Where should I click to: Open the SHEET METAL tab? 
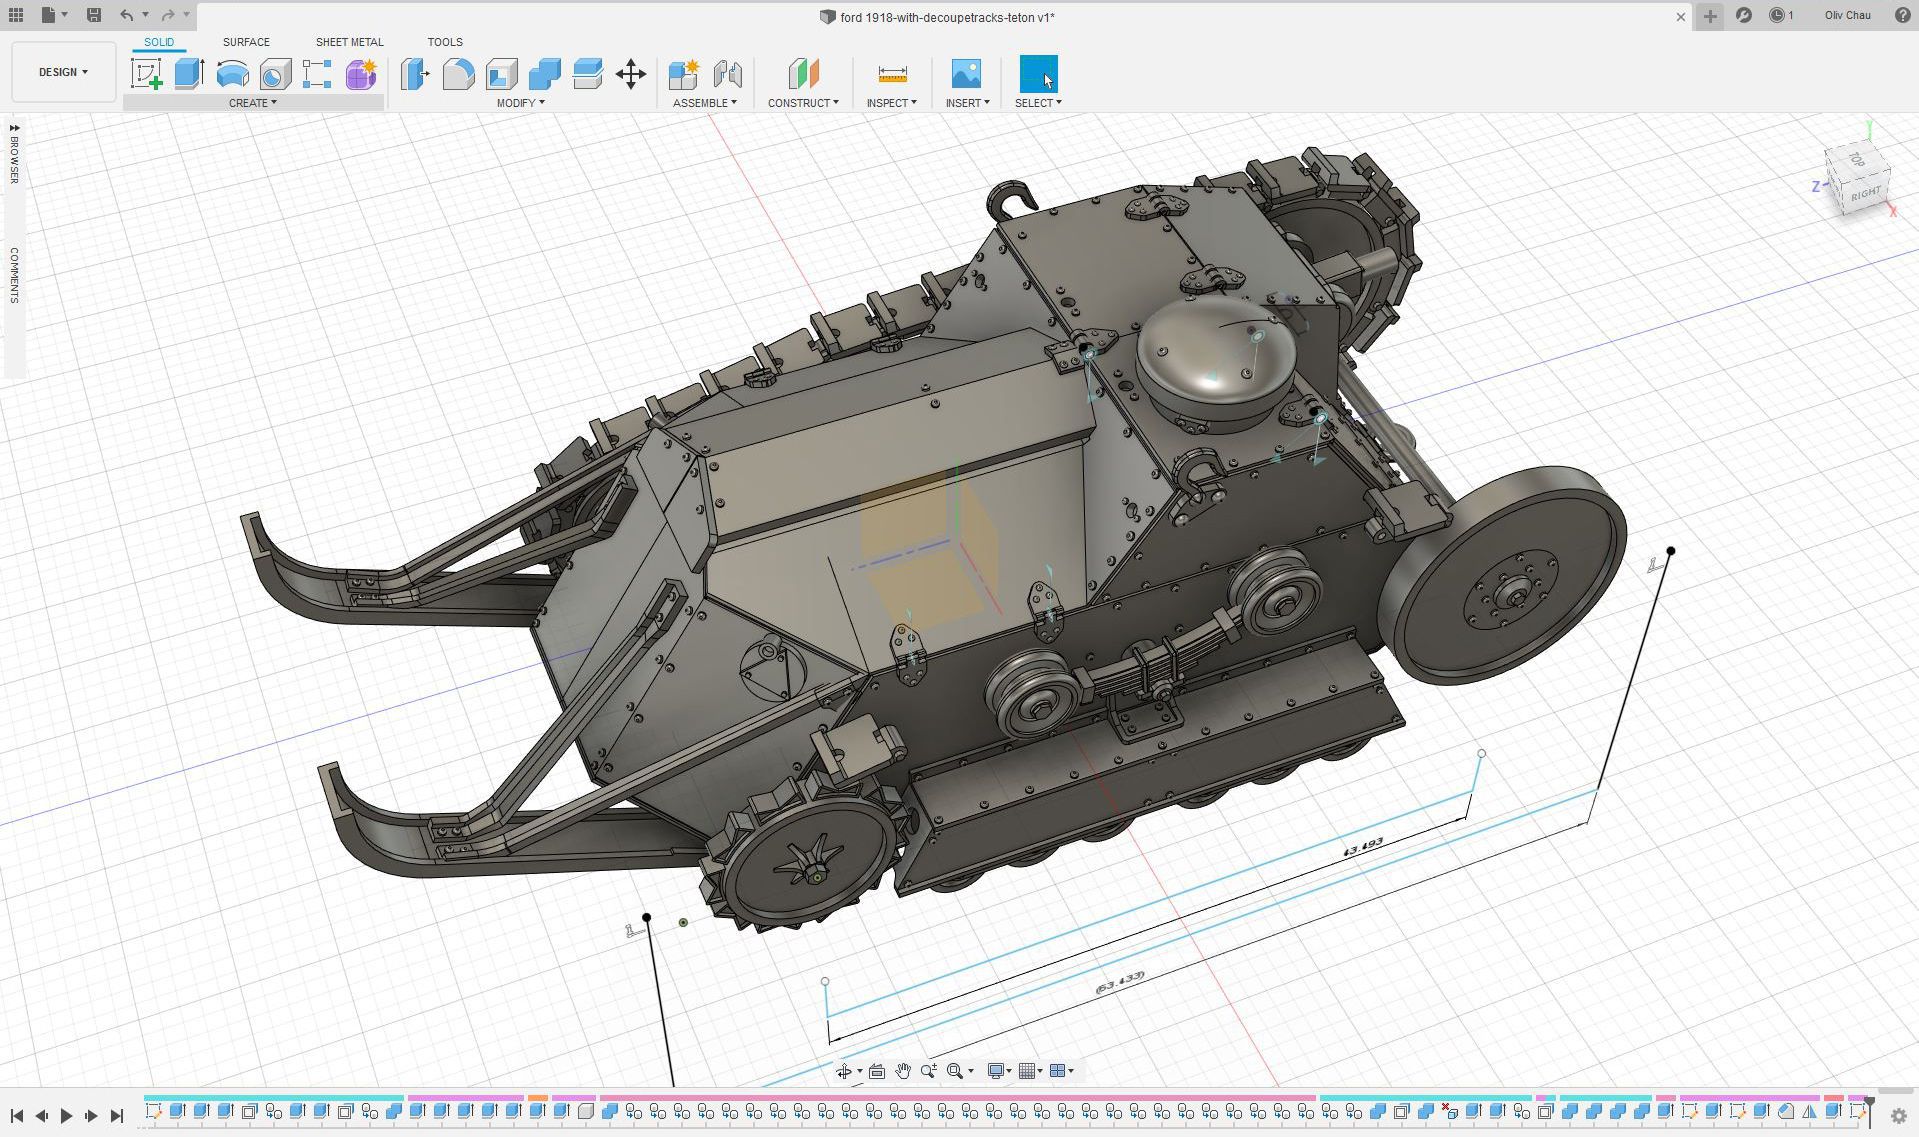point(349,42)
